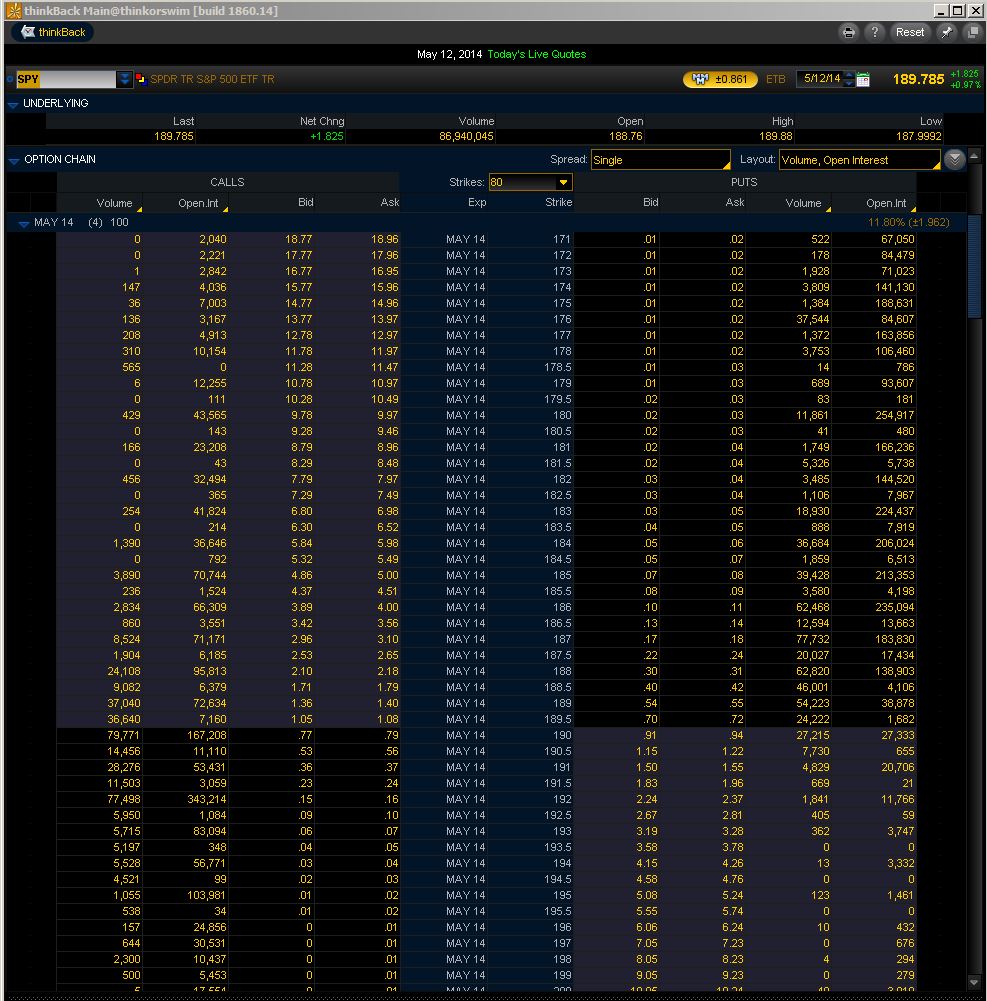Click the SPY symbol input field
The width and height of the screenshot is (987, 1001).
pyautogui.click(x=66, y=79)
